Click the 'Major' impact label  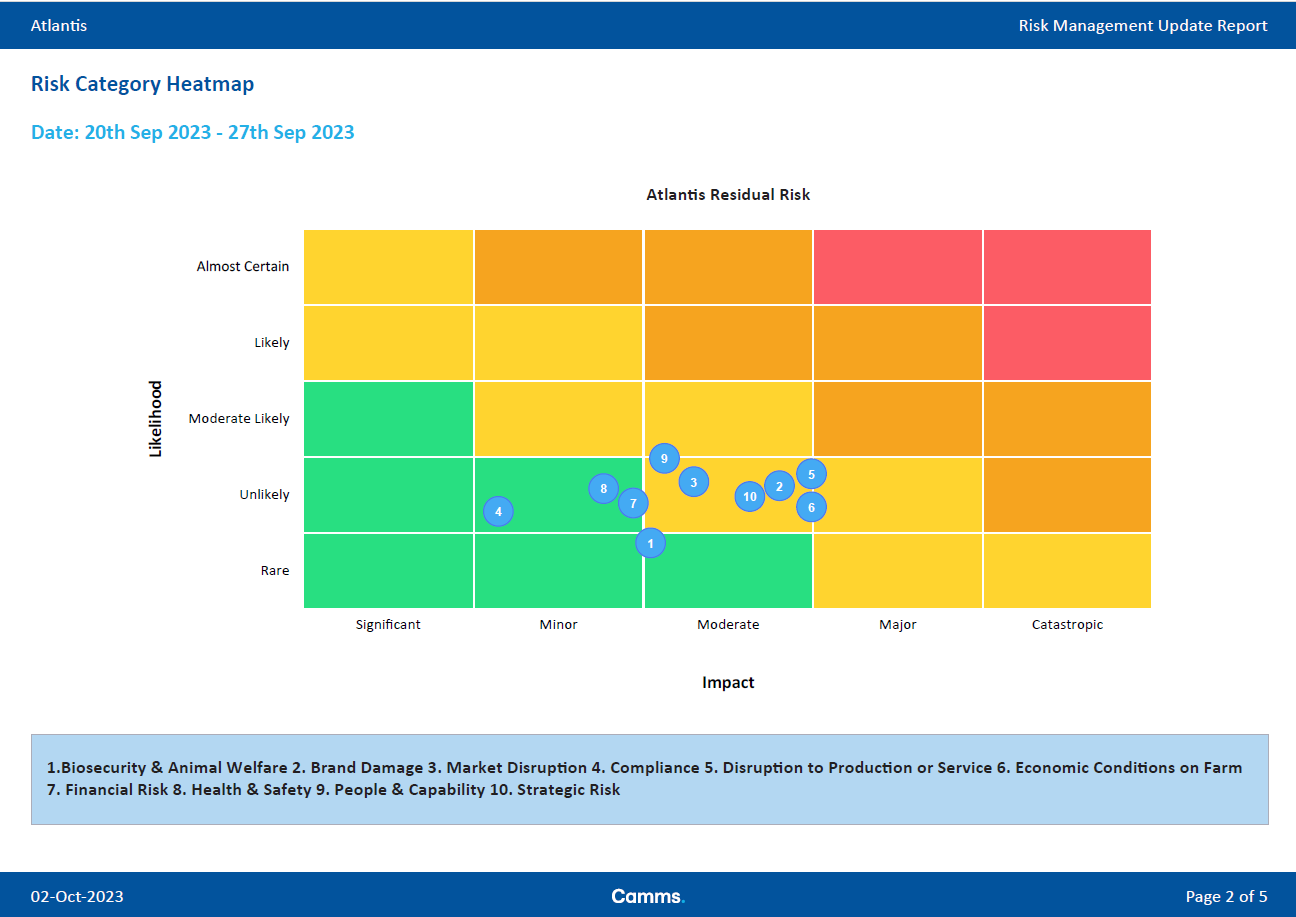coord(898,624)
